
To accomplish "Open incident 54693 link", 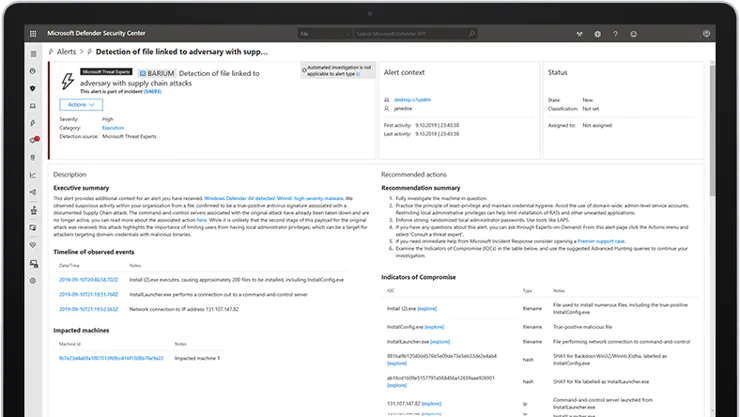I will point(152,92).
